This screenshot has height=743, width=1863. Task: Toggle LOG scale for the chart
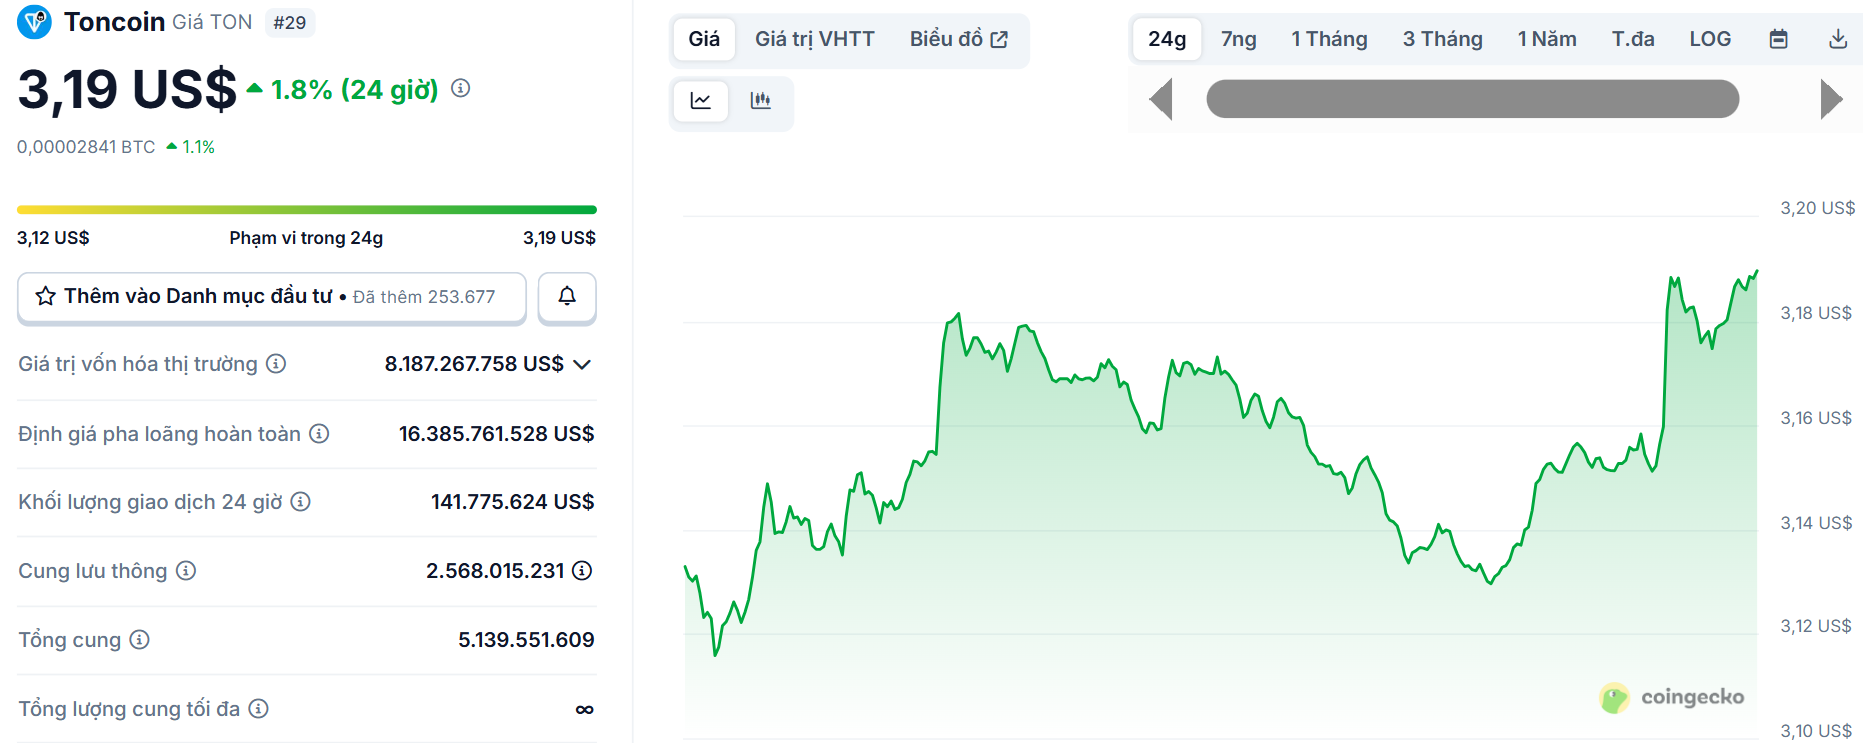point(1710,38)
